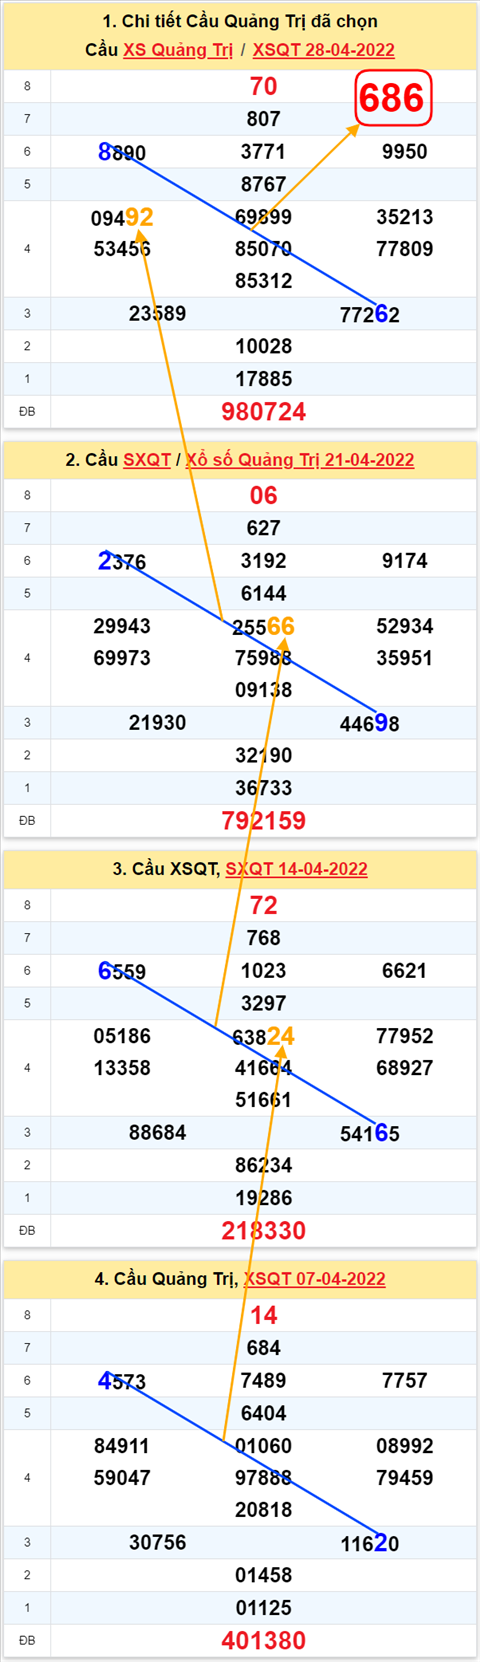Viewport: 480px width, 1662px height.
Task: Open the XSQT 28-04-2022 link
Action: point(323,50)
